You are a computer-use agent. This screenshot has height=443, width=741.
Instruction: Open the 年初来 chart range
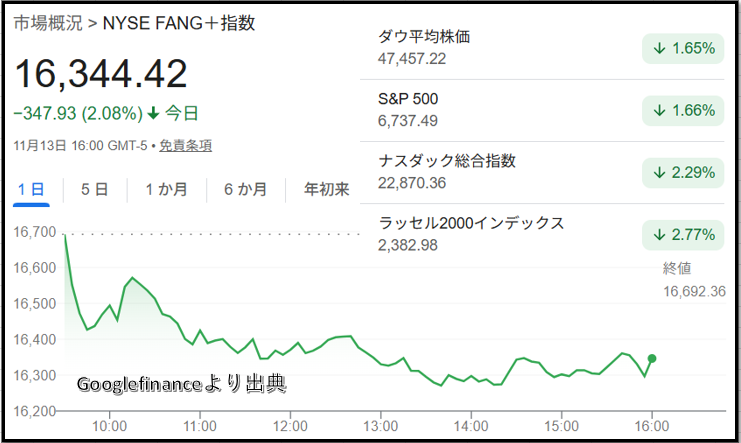click(326, 189)
